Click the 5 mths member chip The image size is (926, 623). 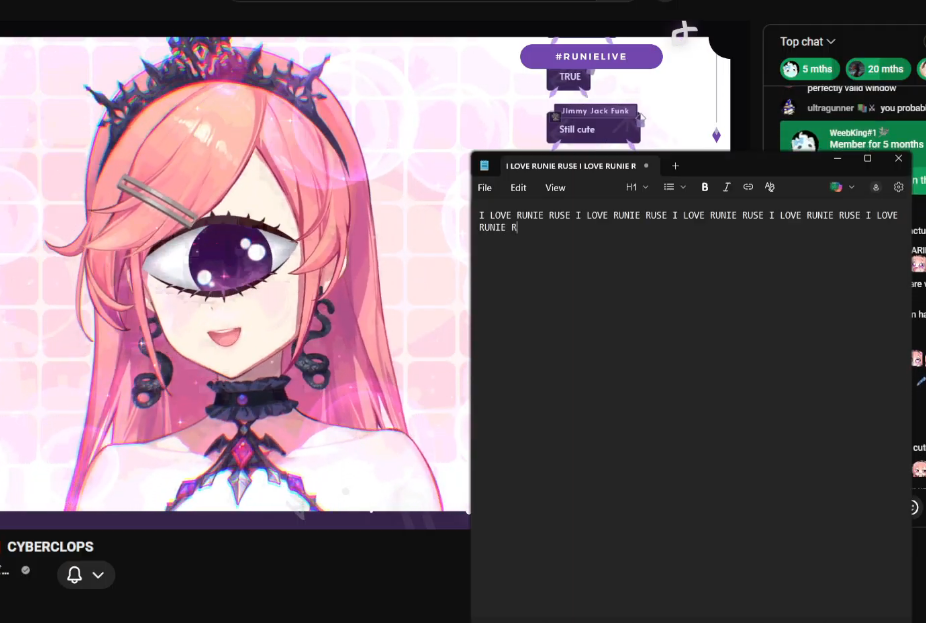click(x=809, y=69)
